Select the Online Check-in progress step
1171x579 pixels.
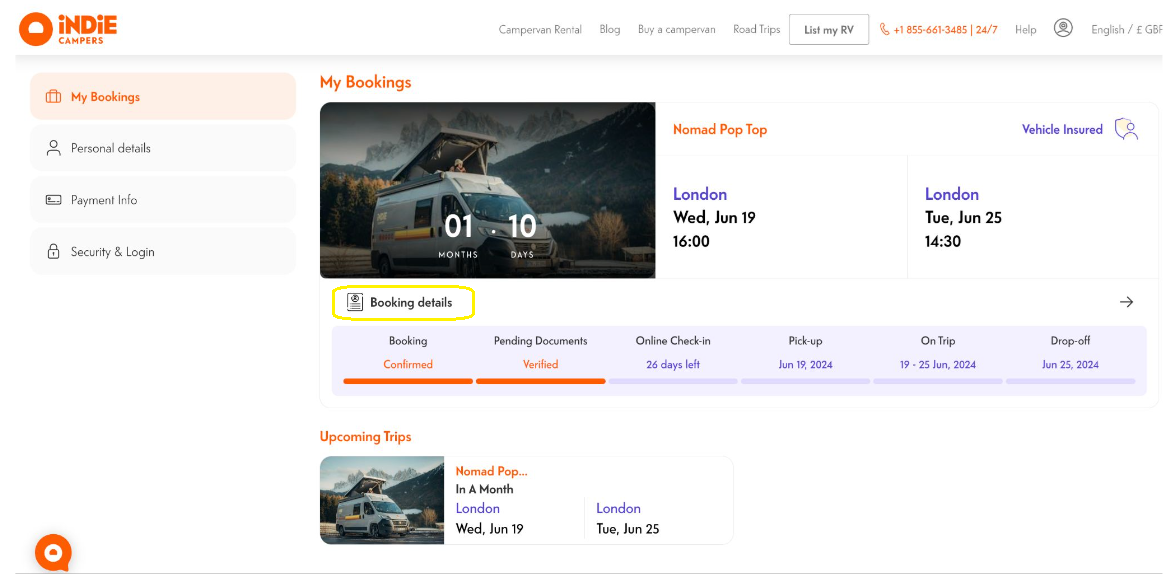[x=673, y=353]
